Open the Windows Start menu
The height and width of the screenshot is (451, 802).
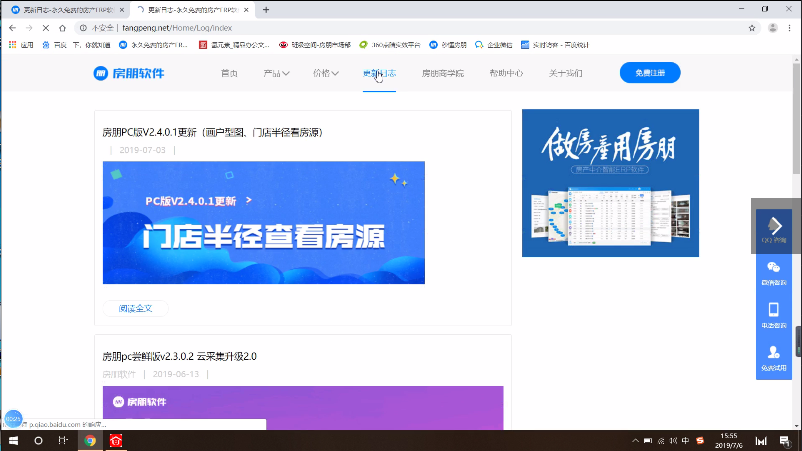[13, 440]
